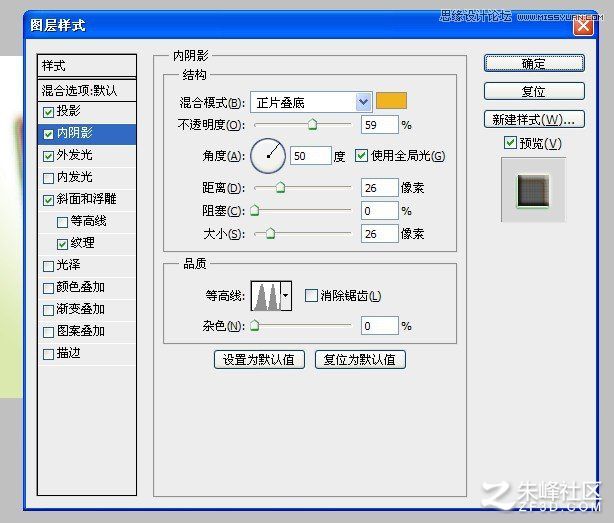614x523 pixels.
Task: Click the 距离 distance slider handle
Action: [280, 187]
